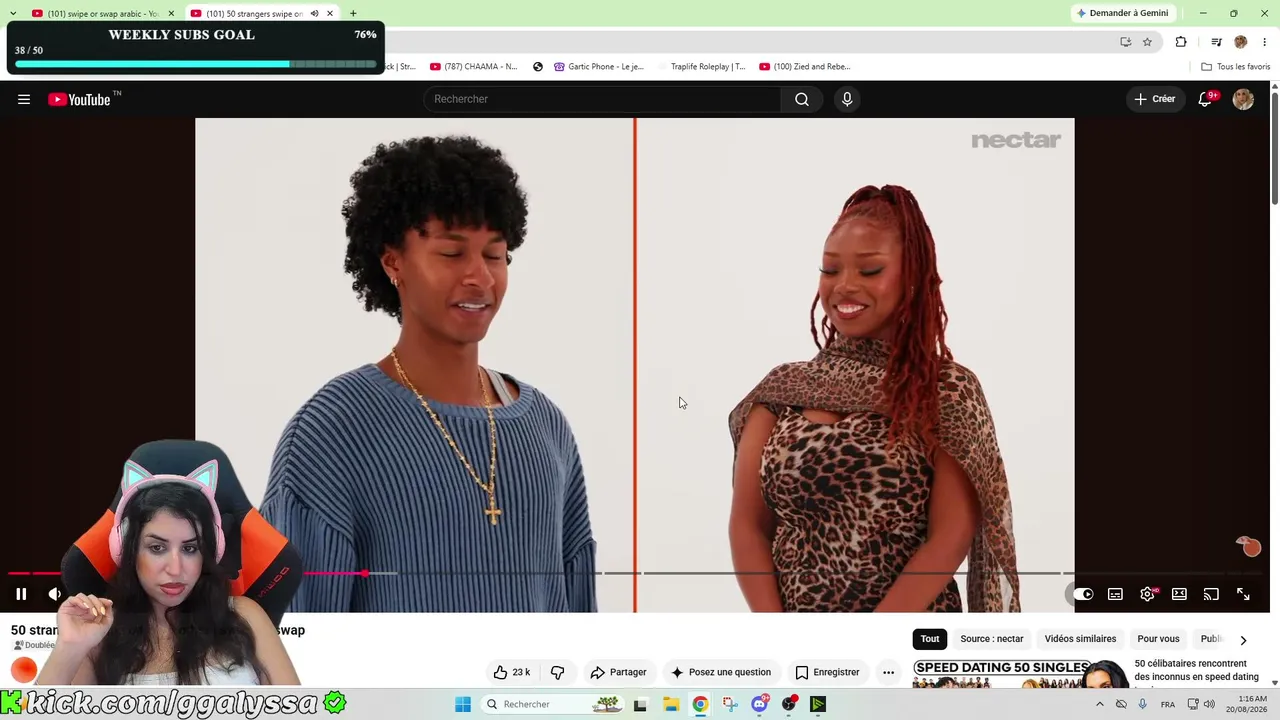
Task: Open File Explorer from the taskbar
Action: click(x=671, y=704)
